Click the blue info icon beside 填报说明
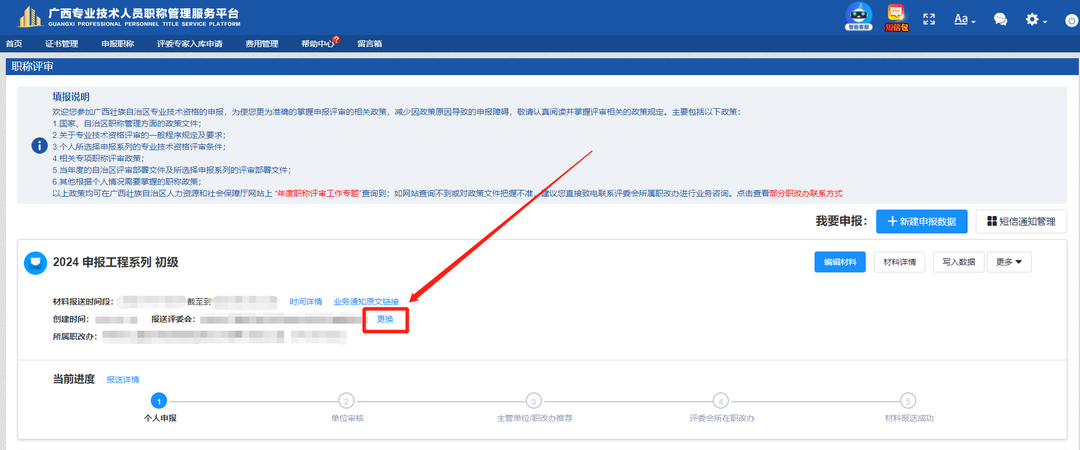Viewport: 1080px width, 450px height. [39, 144]
